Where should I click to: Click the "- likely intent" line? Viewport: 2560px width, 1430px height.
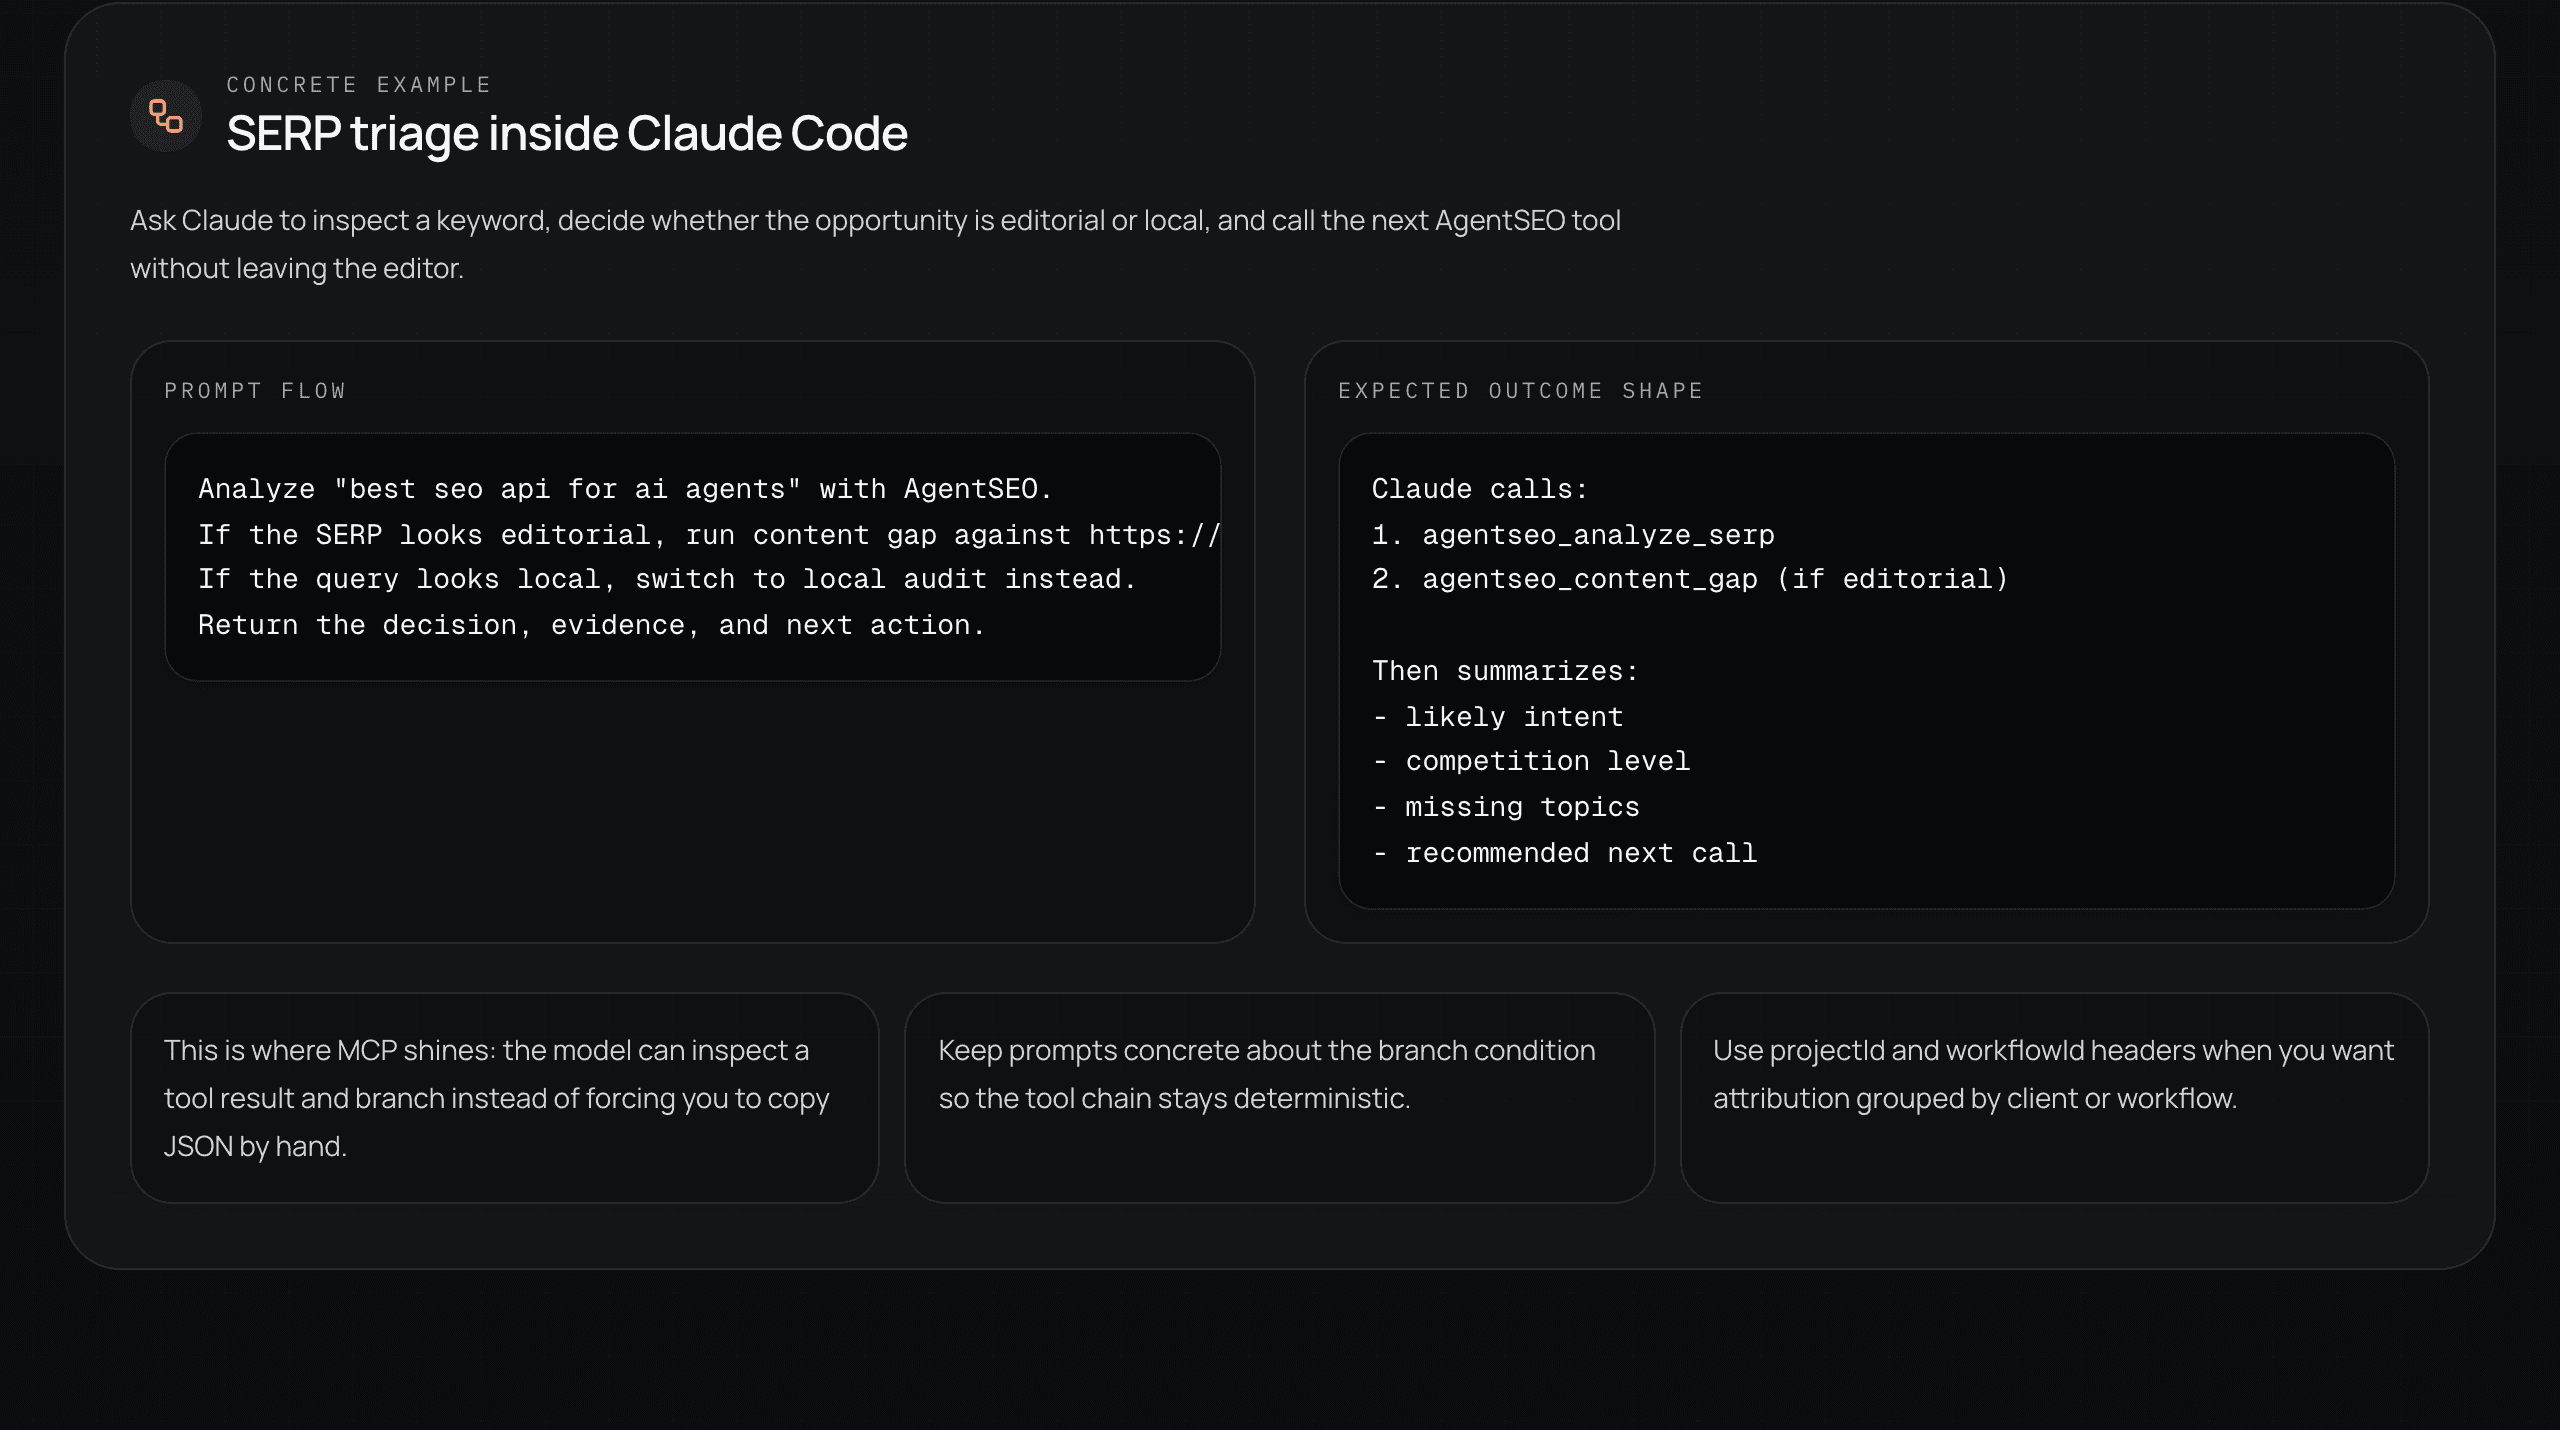[x=1497, y=717]
